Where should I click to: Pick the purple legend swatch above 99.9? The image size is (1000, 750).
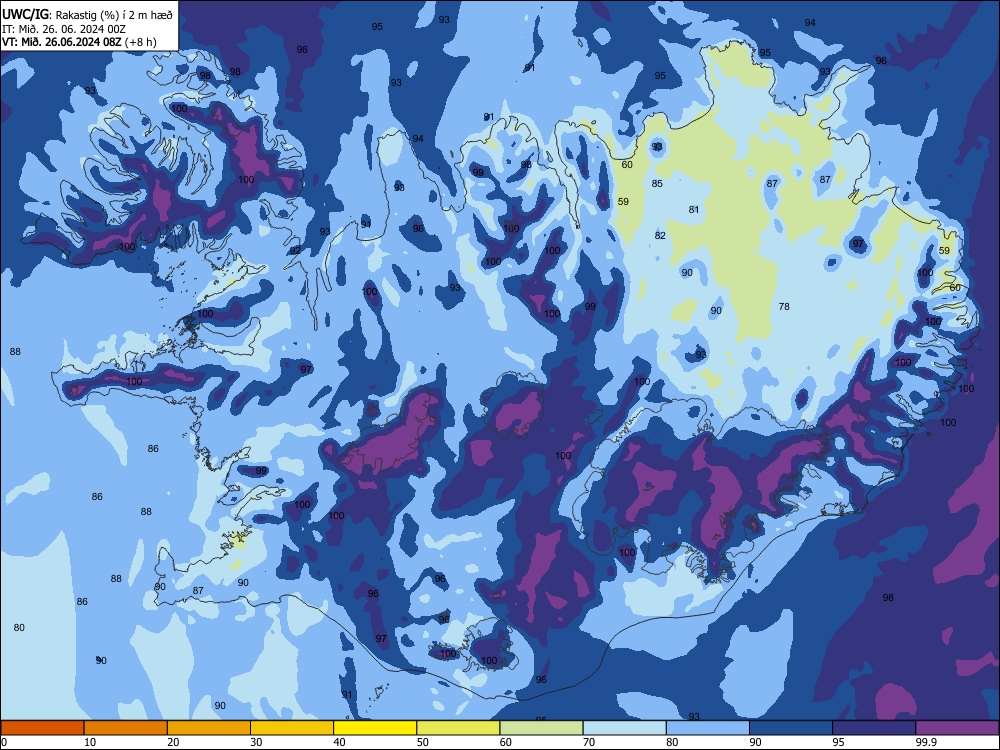957,728
